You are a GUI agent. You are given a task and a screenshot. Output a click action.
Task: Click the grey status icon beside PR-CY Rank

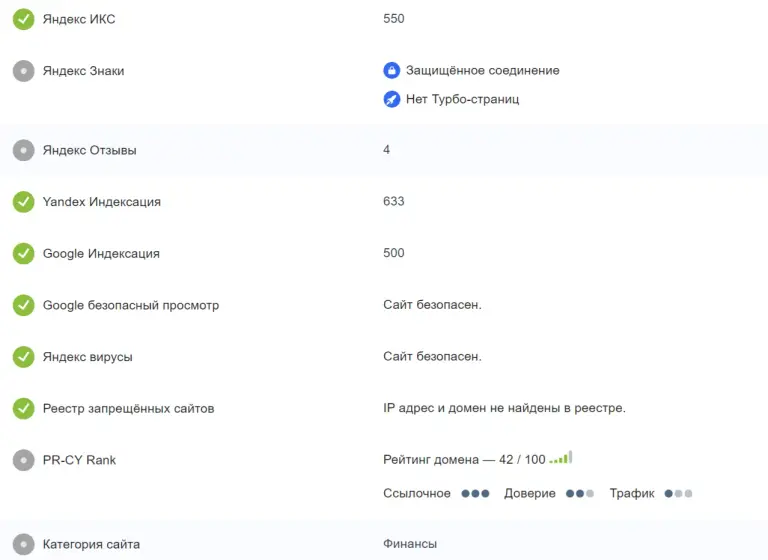[24, 461]
